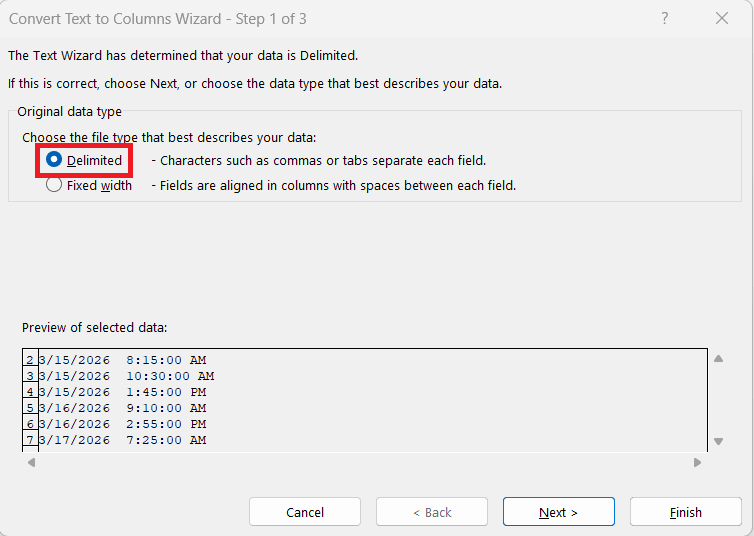Click the vertical scrollbar track beside preview
This screenshot has width=754, height=536.
[x=718, y=400]
